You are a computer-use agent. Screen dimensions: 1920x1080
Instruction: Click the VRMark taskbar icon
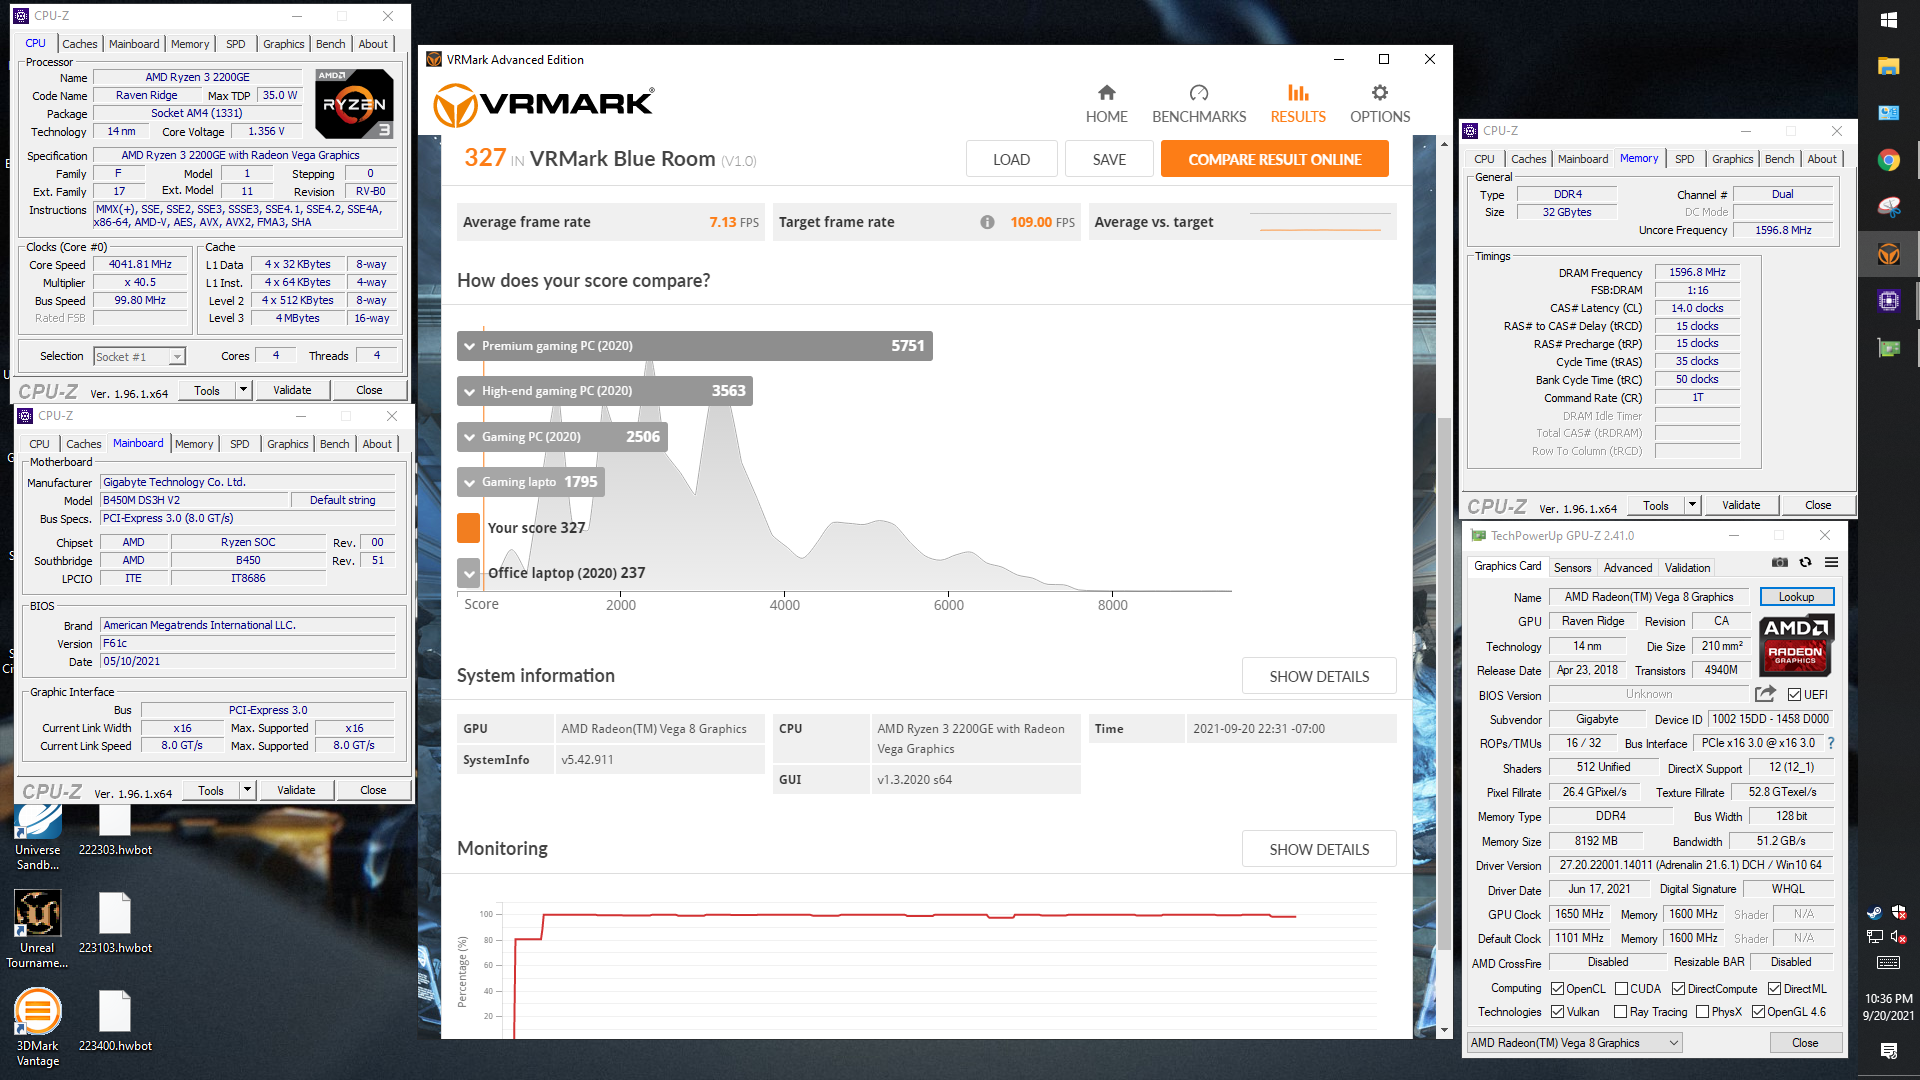tap(1889, 254)
